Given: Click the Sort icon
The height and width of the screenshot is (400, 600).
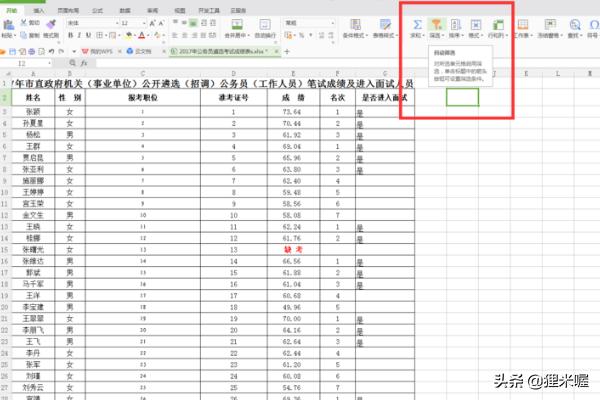Looking at the screenshot, I should [x=455, y=24].
